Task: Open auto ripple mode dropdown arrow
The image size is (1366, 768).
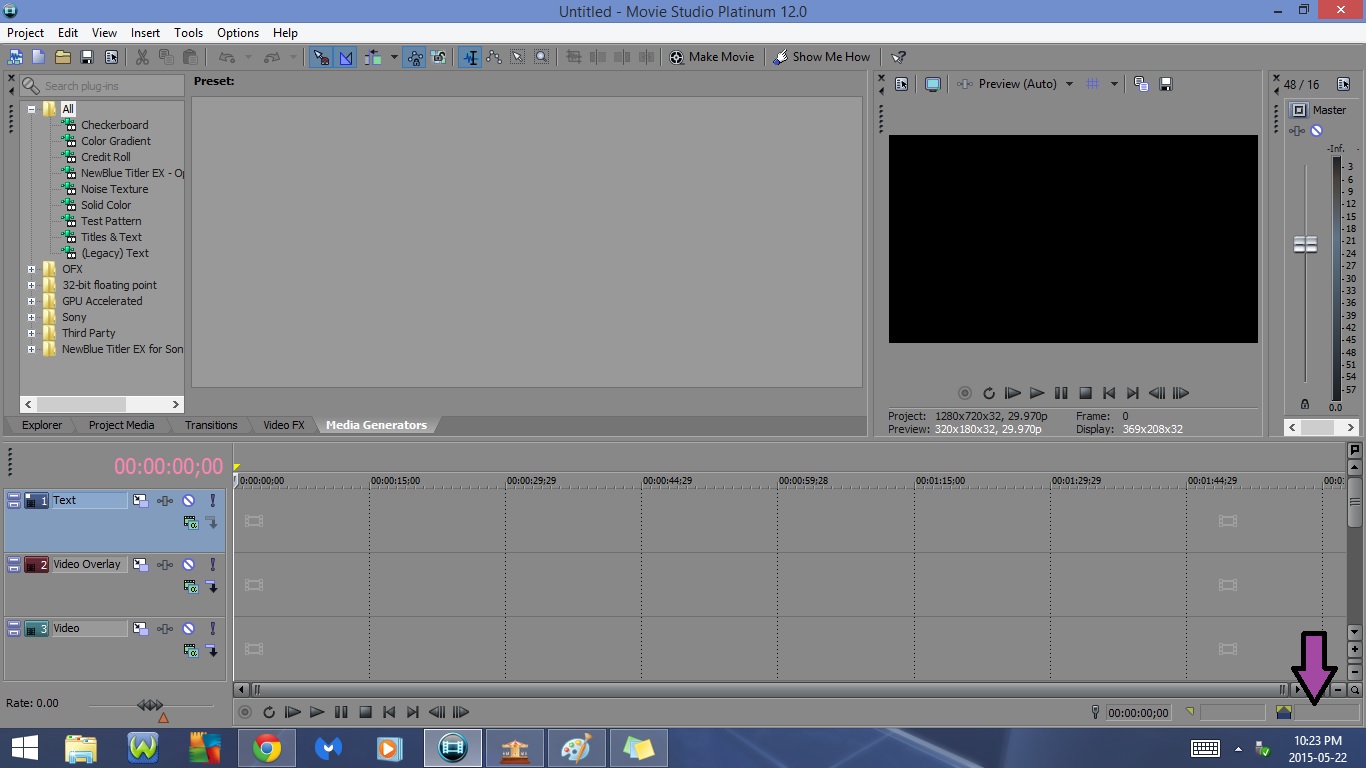Action: 394,57
